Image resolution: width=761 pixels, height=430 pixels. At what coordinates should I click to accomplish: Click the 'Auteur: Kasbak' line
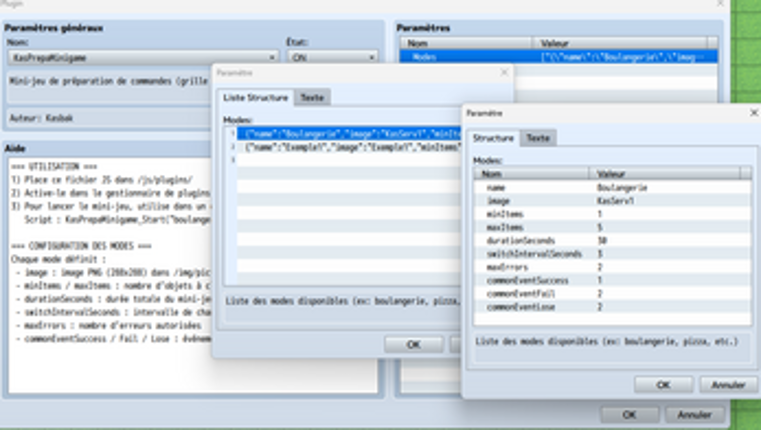coord(41,118)
